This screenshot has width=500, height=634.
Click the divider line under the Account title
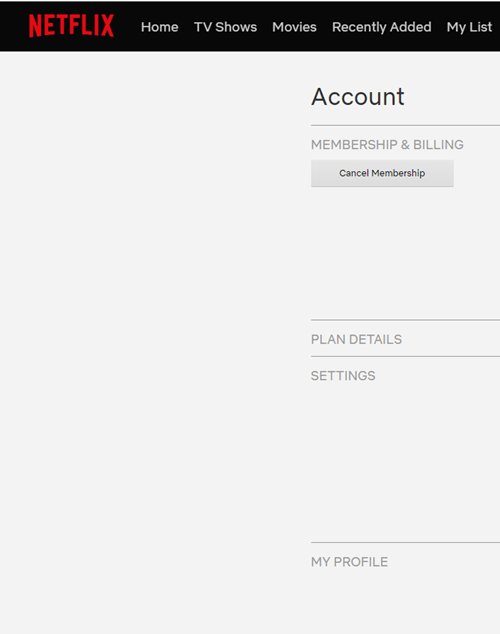coord(405,126)
